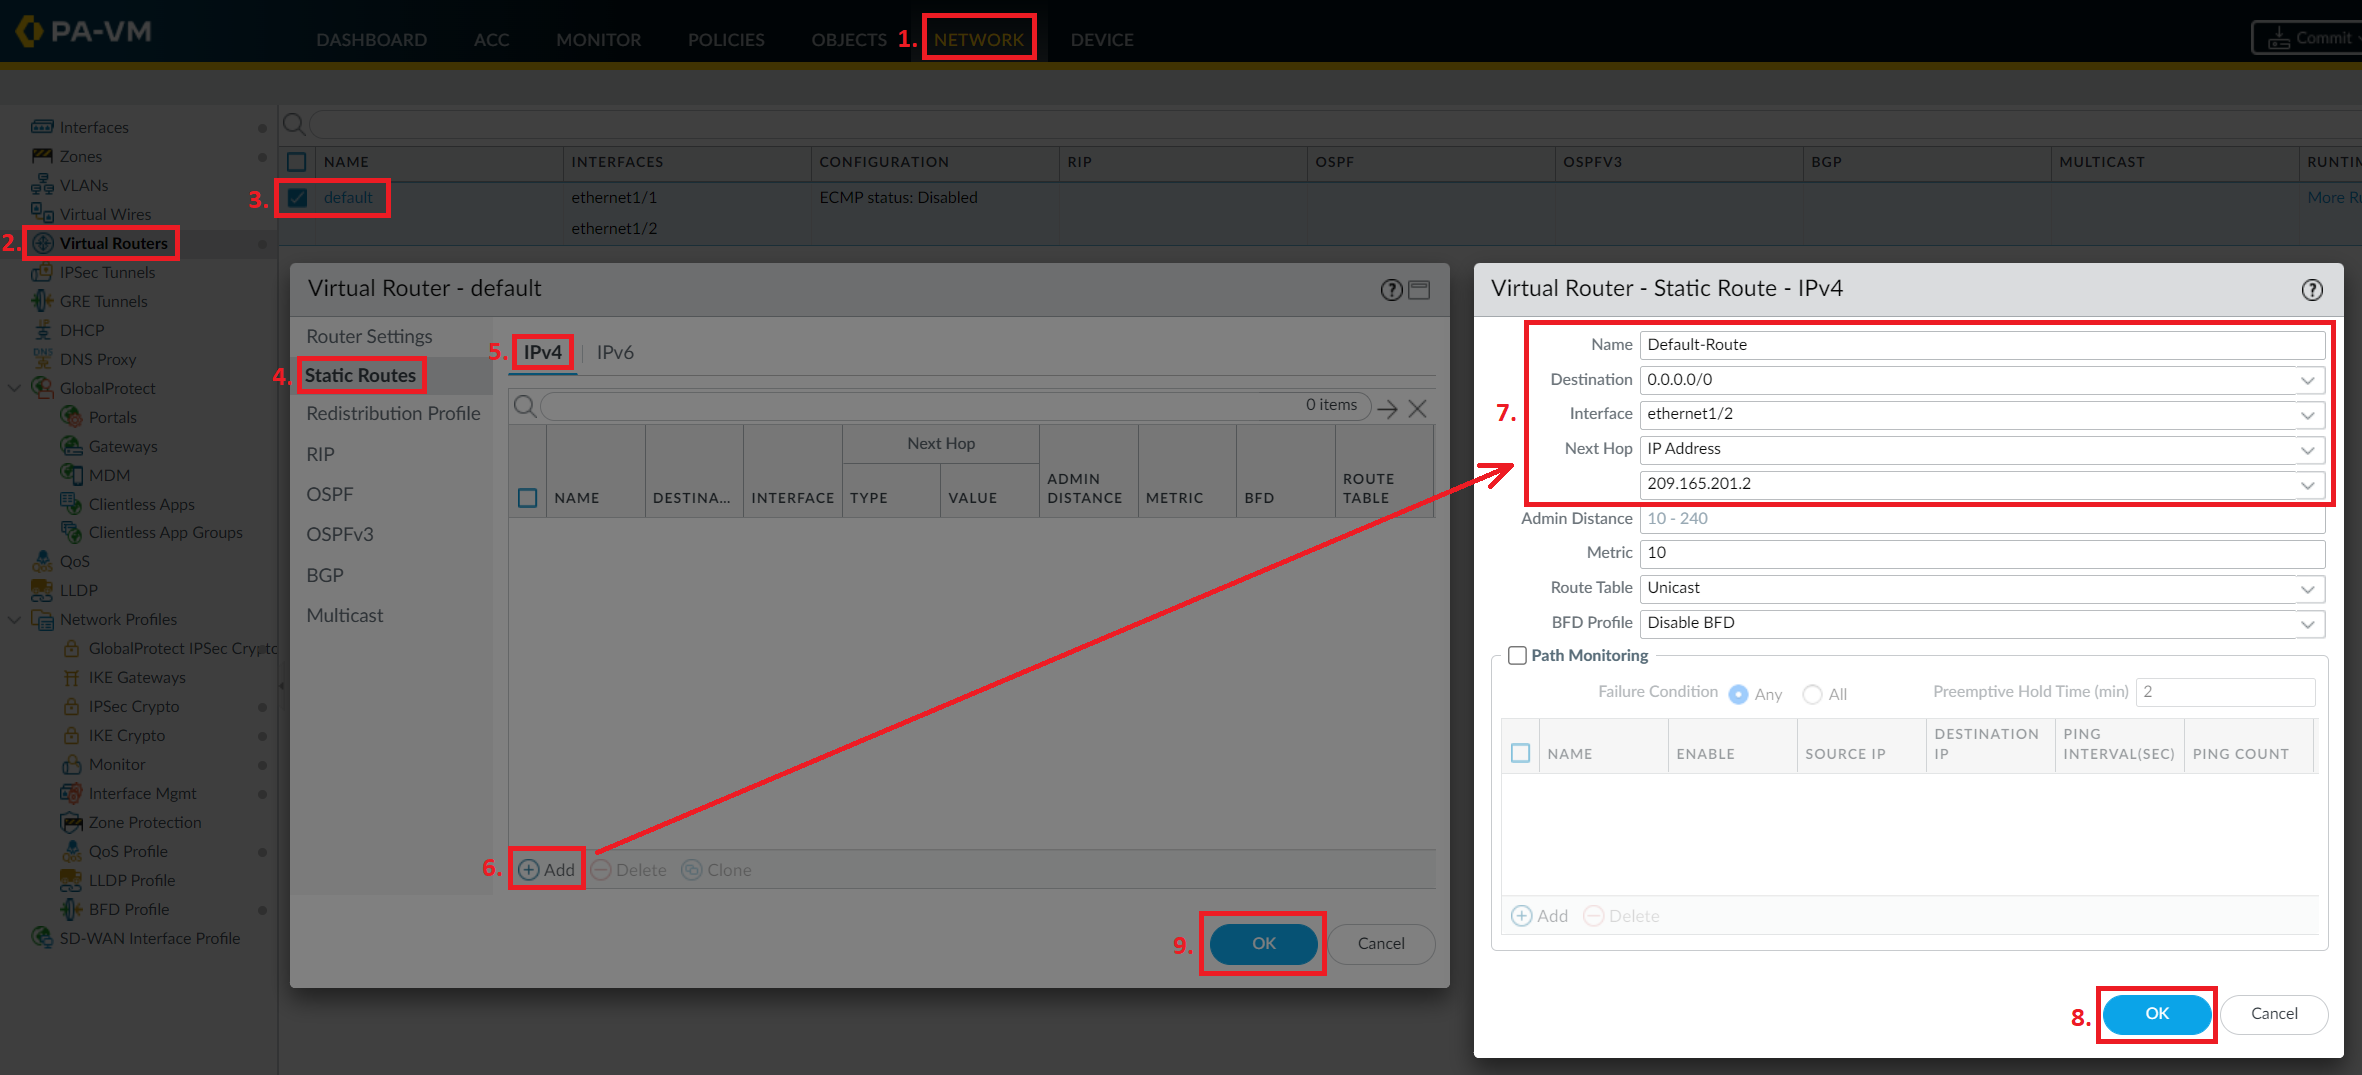
Task: Click the Multicast entry in router menu
Action: pyautogui.click(x=345, y=615)
